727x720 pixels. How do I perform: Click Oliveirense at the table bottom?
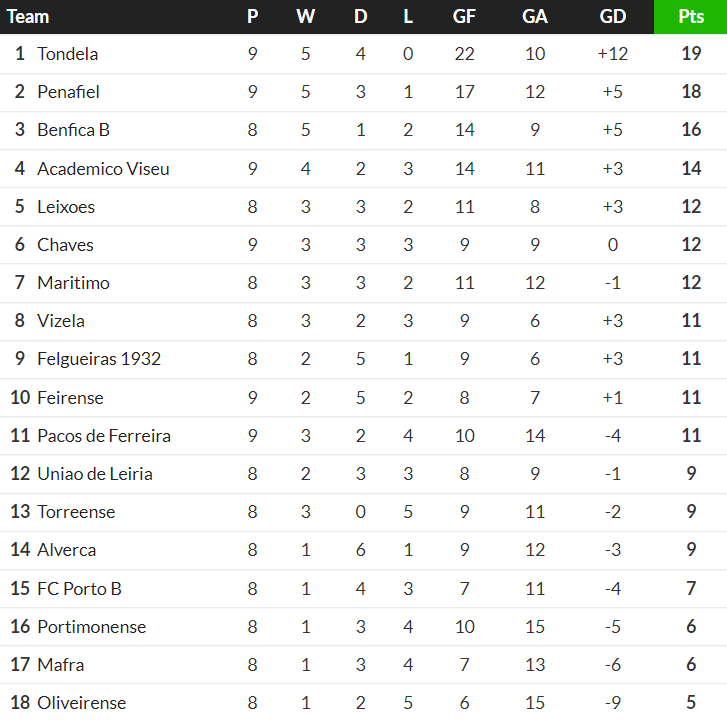81,703
